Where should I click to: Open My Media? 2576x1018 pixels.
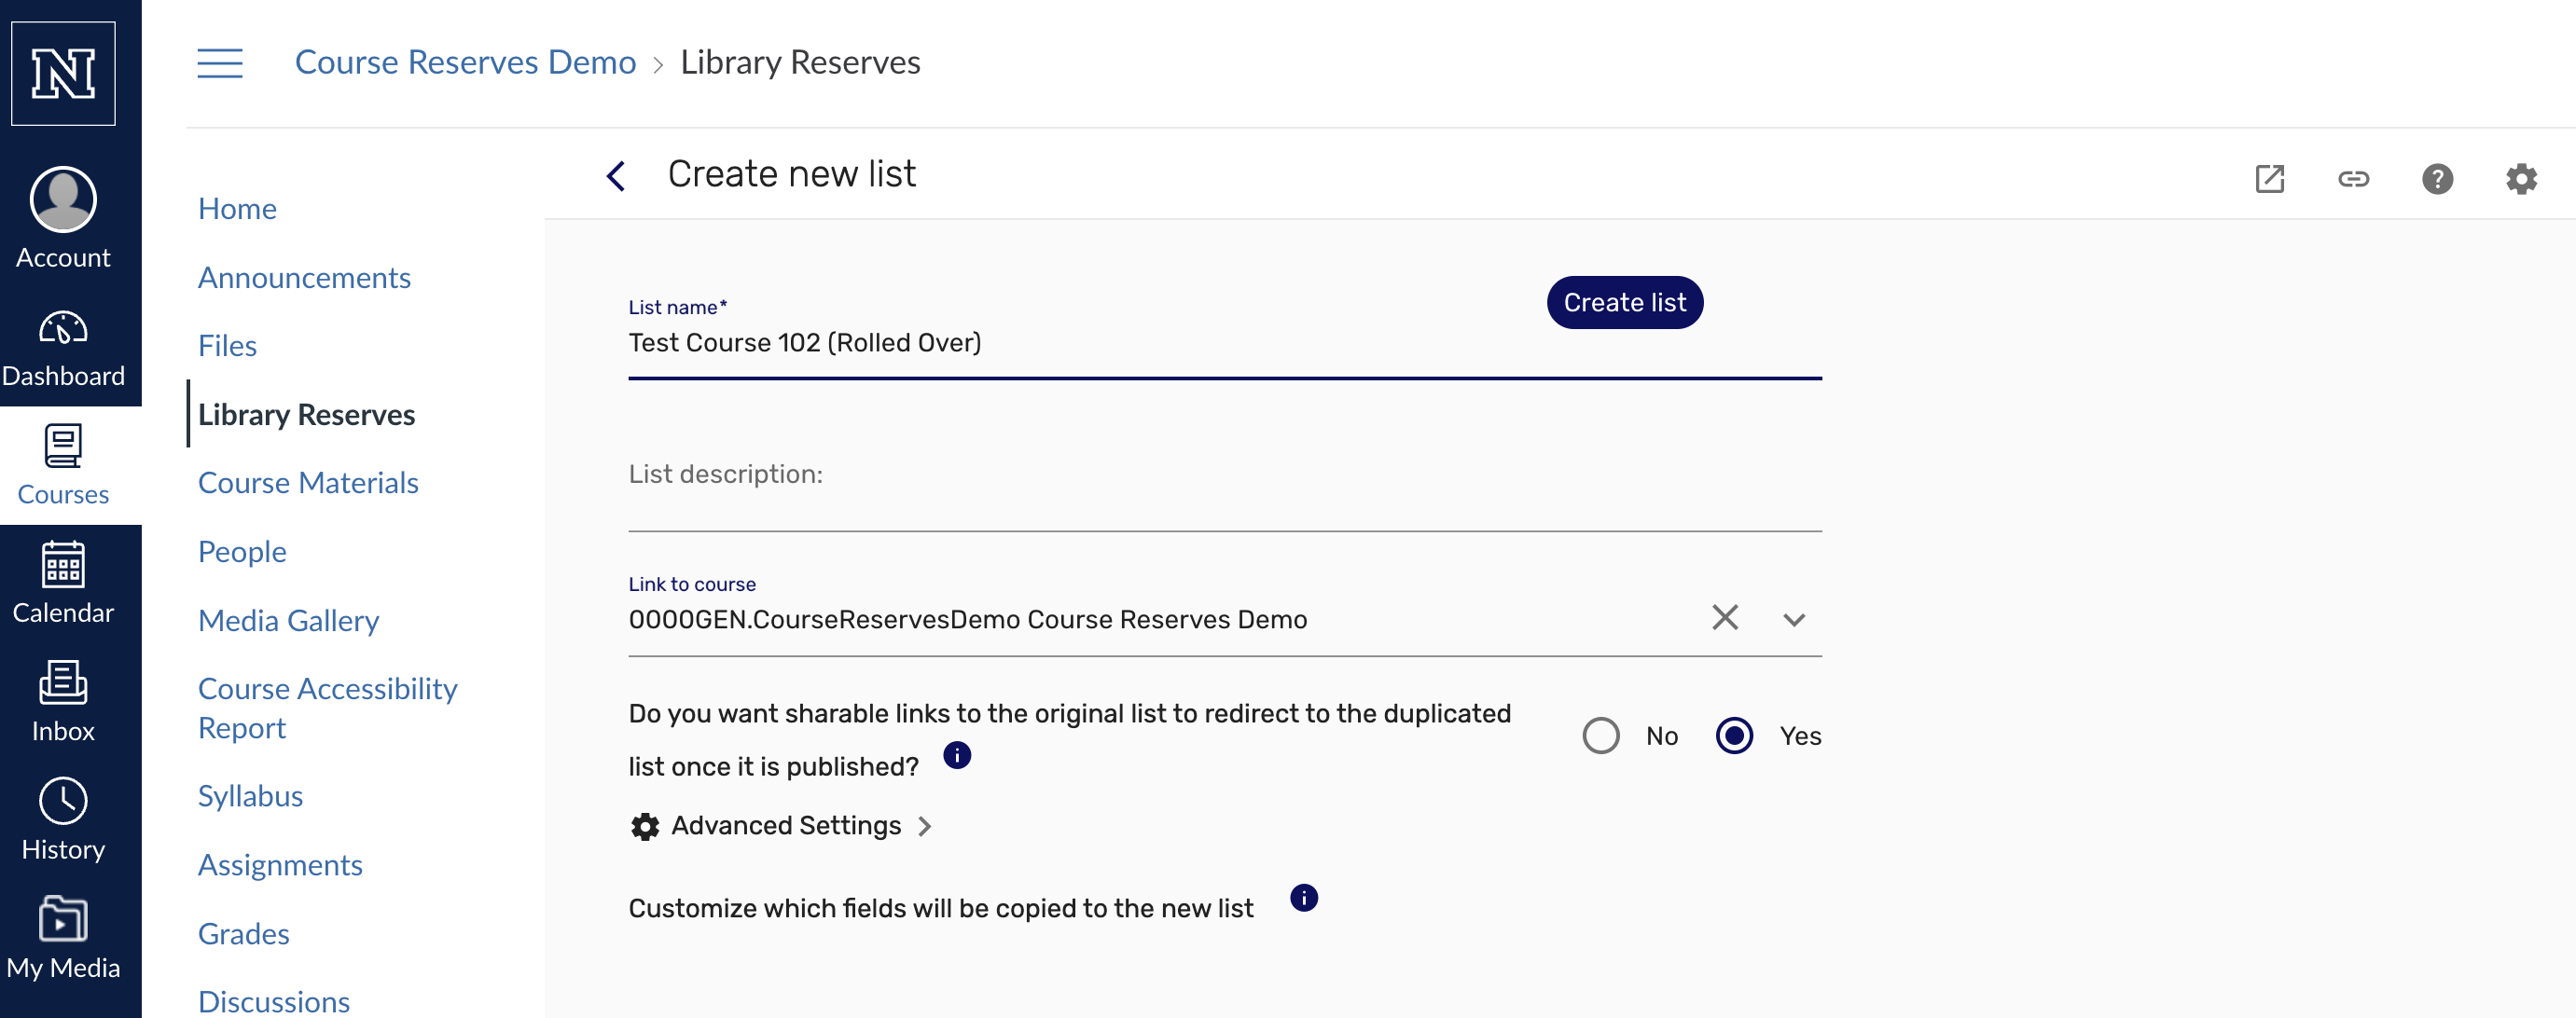click(x=63, y=938)
